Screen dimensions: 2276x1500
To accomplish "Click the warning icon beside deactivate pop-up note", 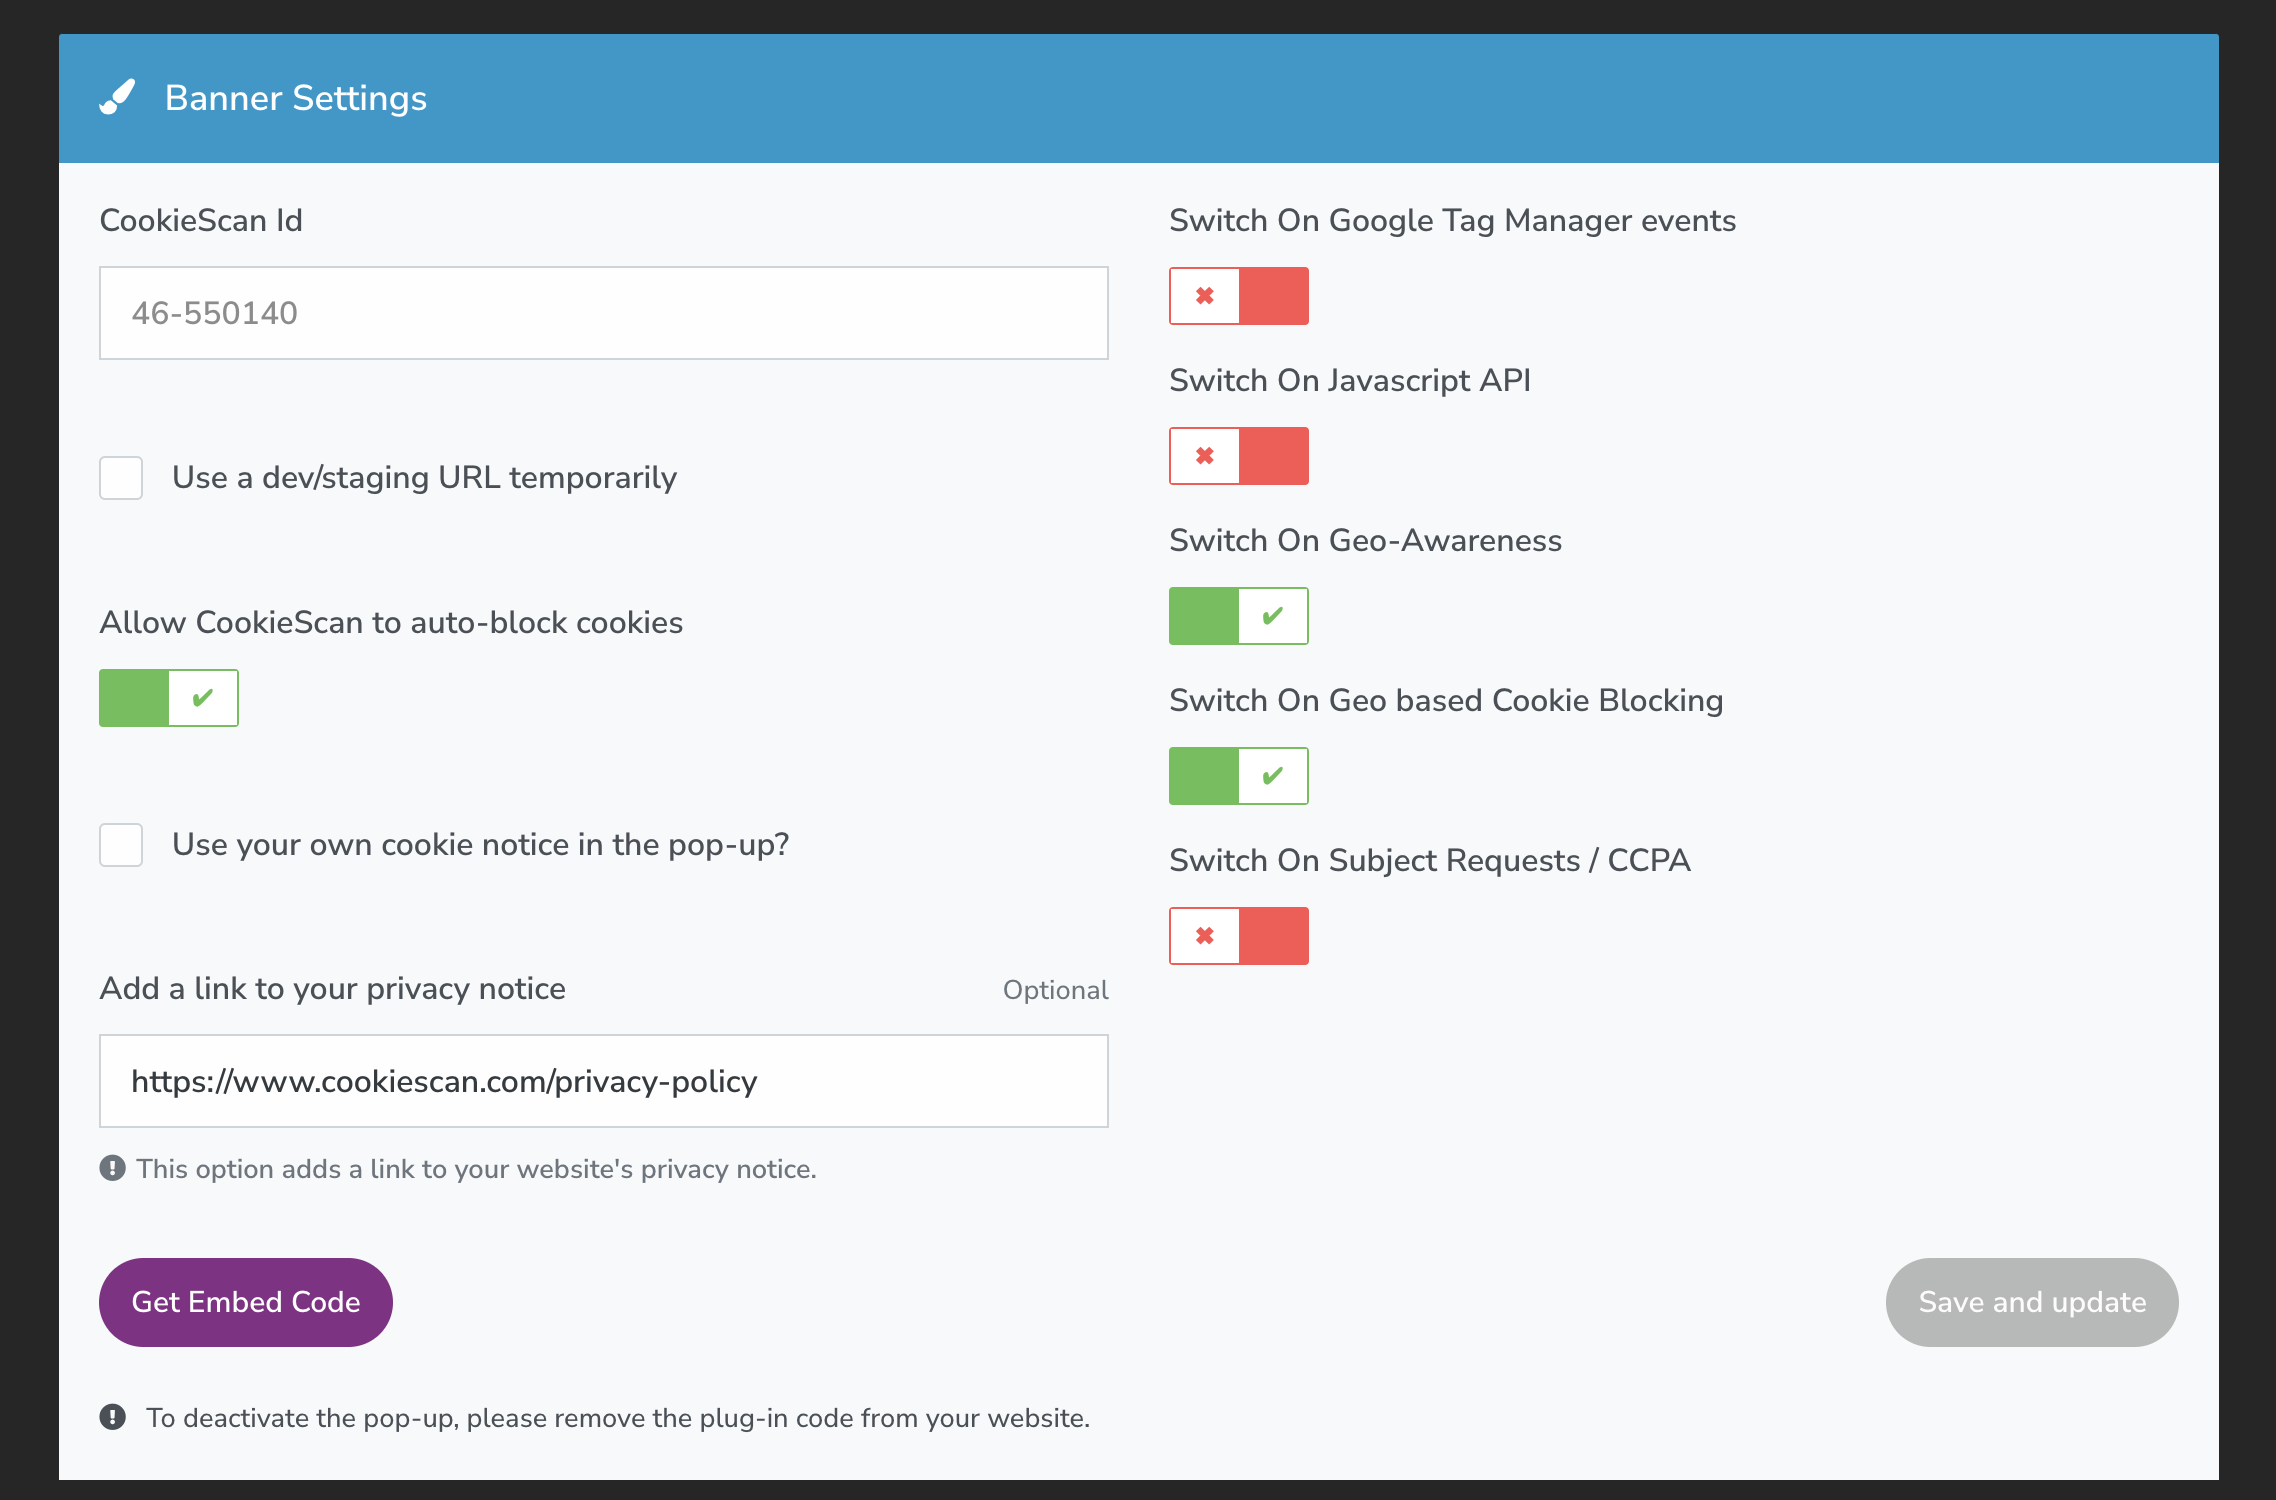I will [112, 1417].
